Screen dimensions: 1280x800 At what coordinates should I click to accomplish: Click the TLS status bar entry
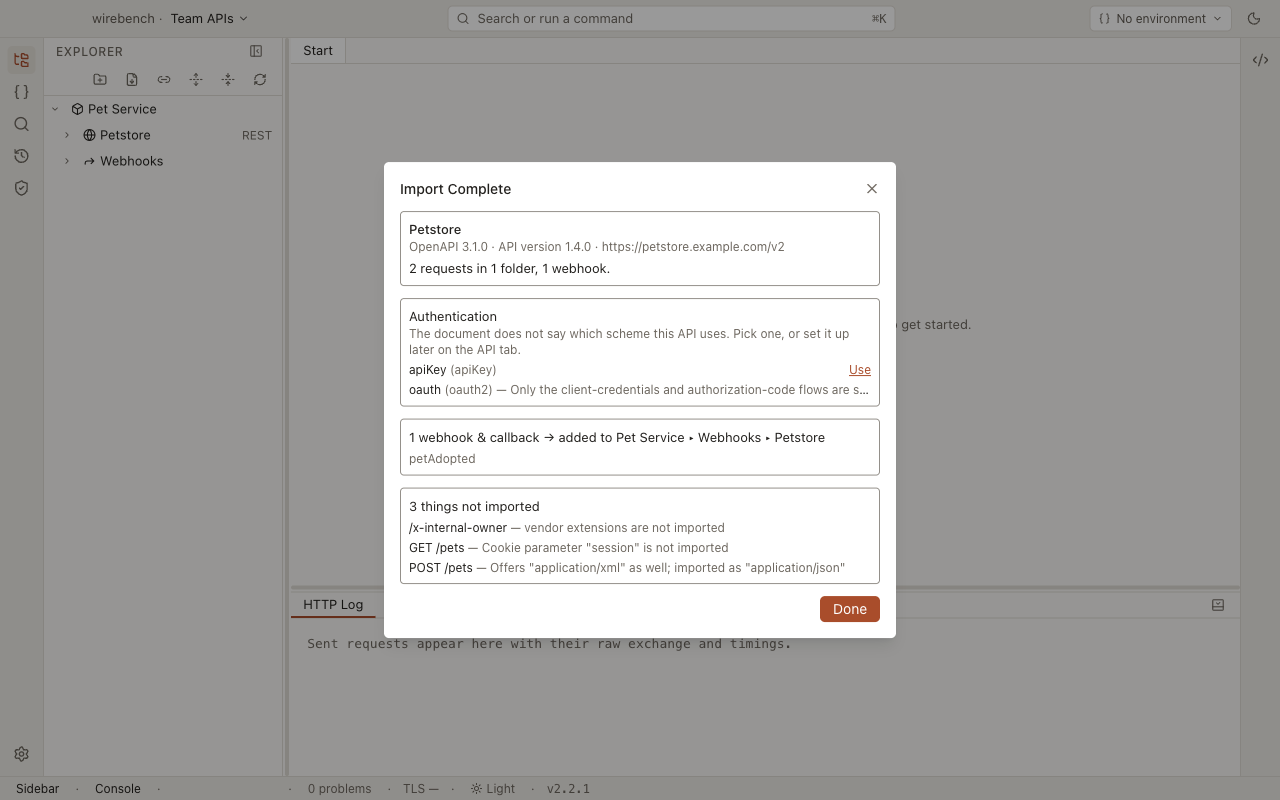(x=421, y=789)
